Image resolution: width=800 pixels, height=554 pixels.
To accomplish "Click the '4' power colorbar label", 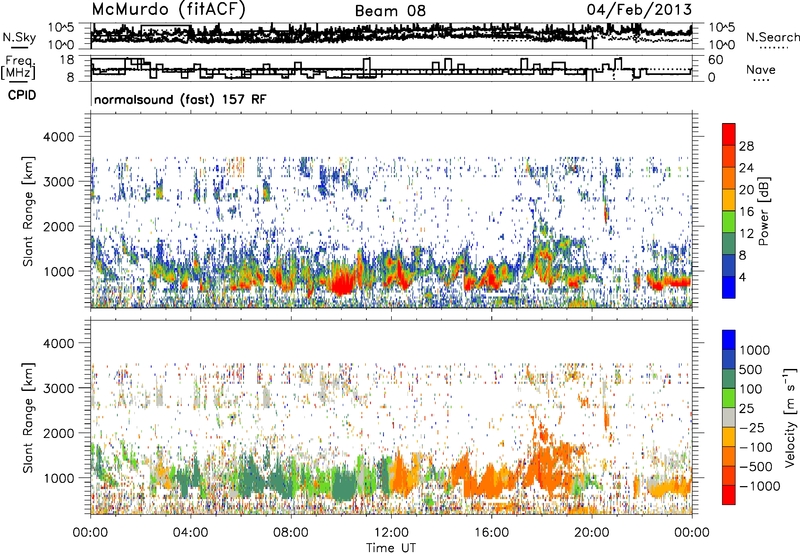I will click(742, 278).
